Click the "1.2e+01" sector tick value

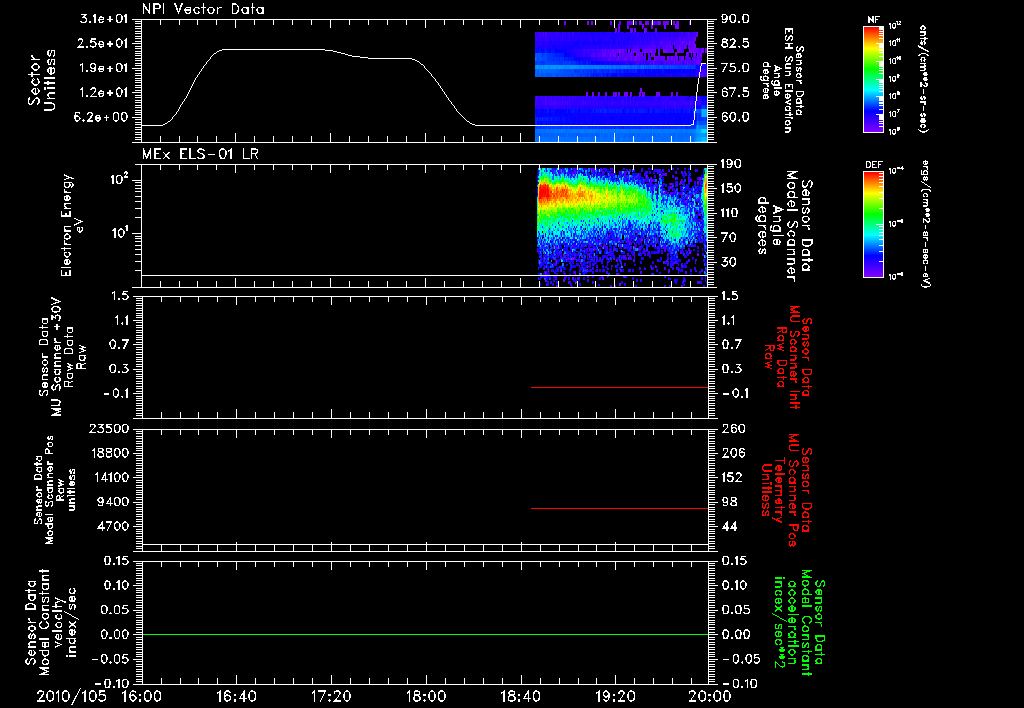tap(104, 92)
